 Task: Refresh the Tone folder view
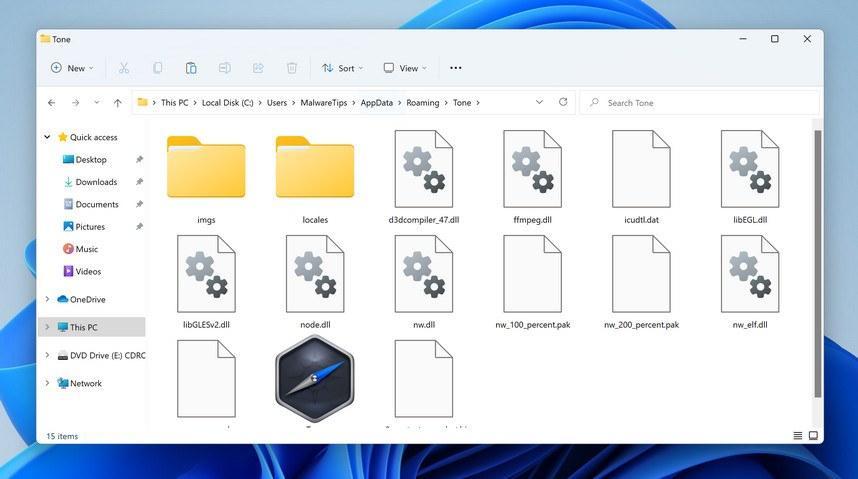(563, 102)
